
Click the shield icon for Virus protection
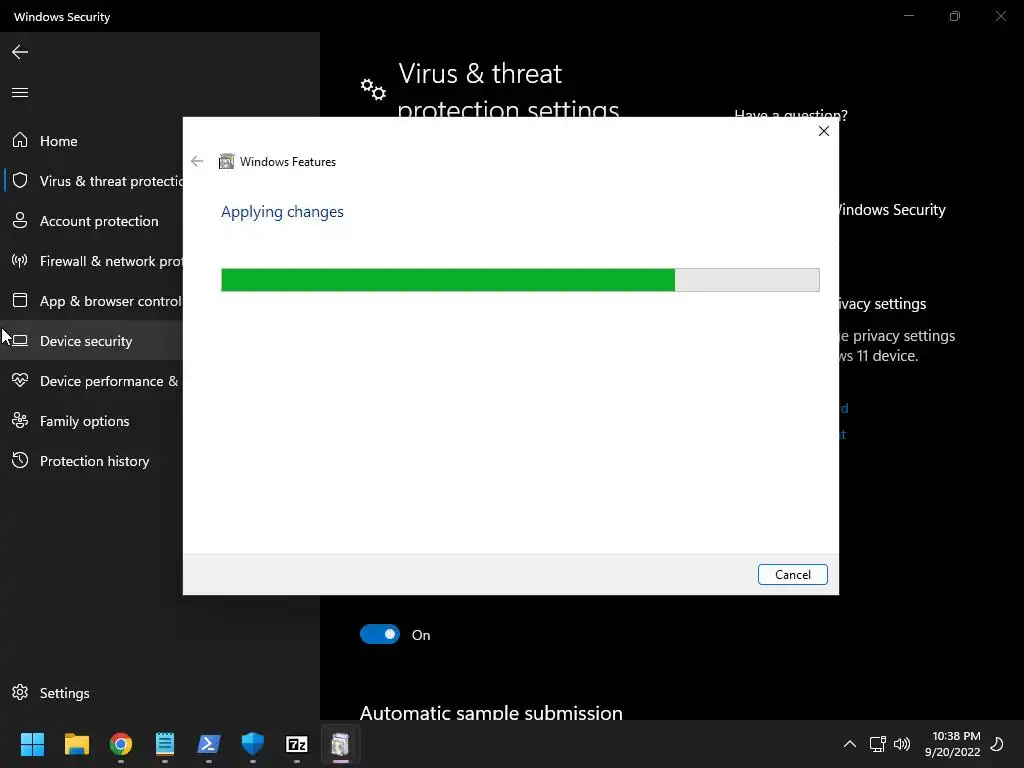point(20,180)
